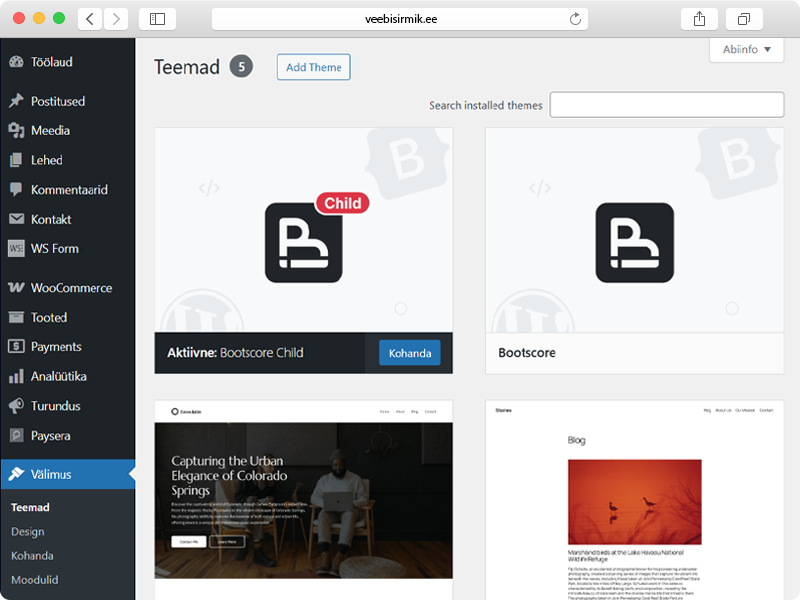Click the Turundus megaphone icon
This screenshot has height=600, width=800.
tap(16, 406)
